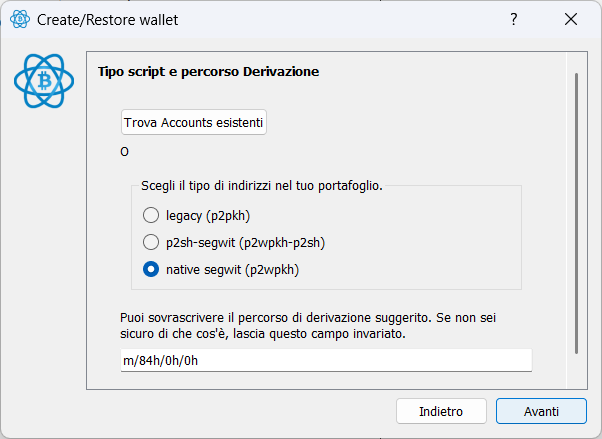The image size is (602, 439).
Task: Select the native segwit (p2wpkh) radio circle
Action: coord(151,269)
